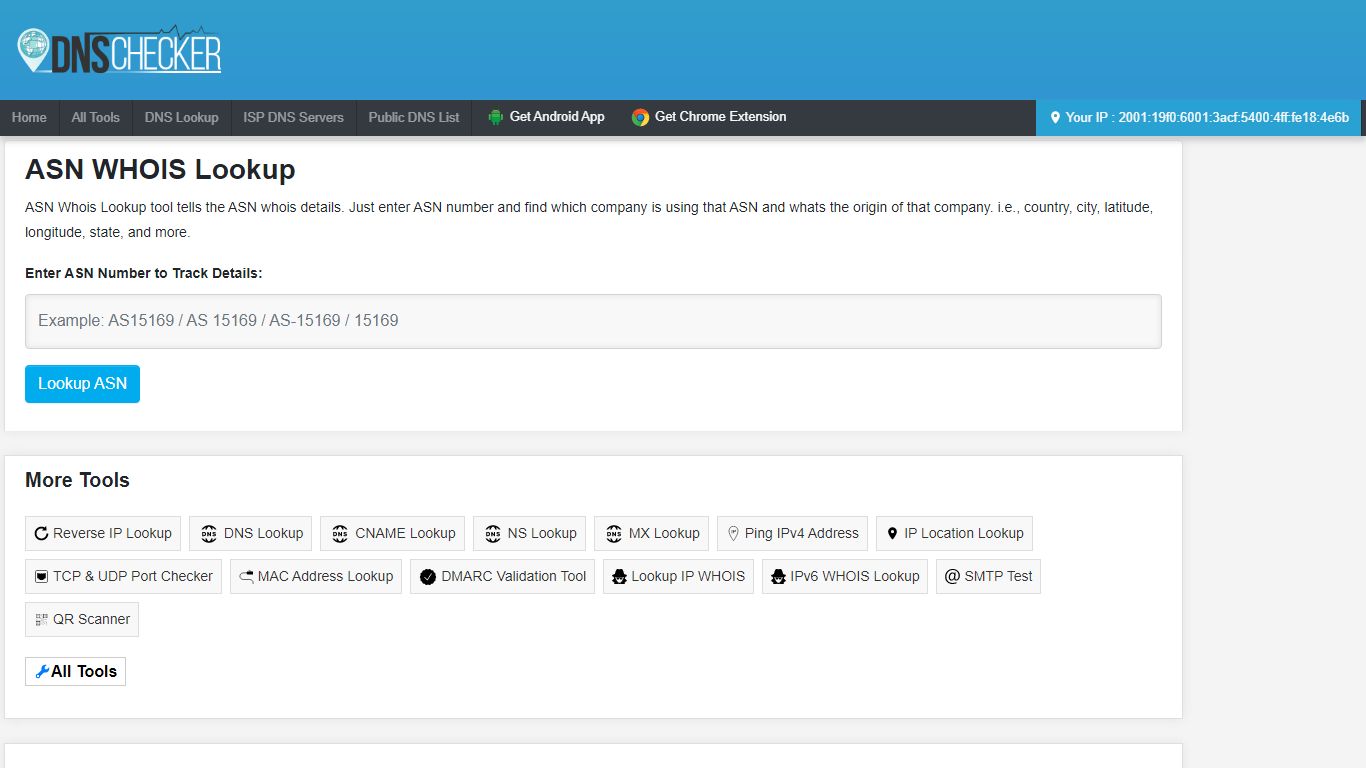This screenshot has width=1366, height=768.
Task: Open NS Lookup tool
Action: click(x=530, y=534)
